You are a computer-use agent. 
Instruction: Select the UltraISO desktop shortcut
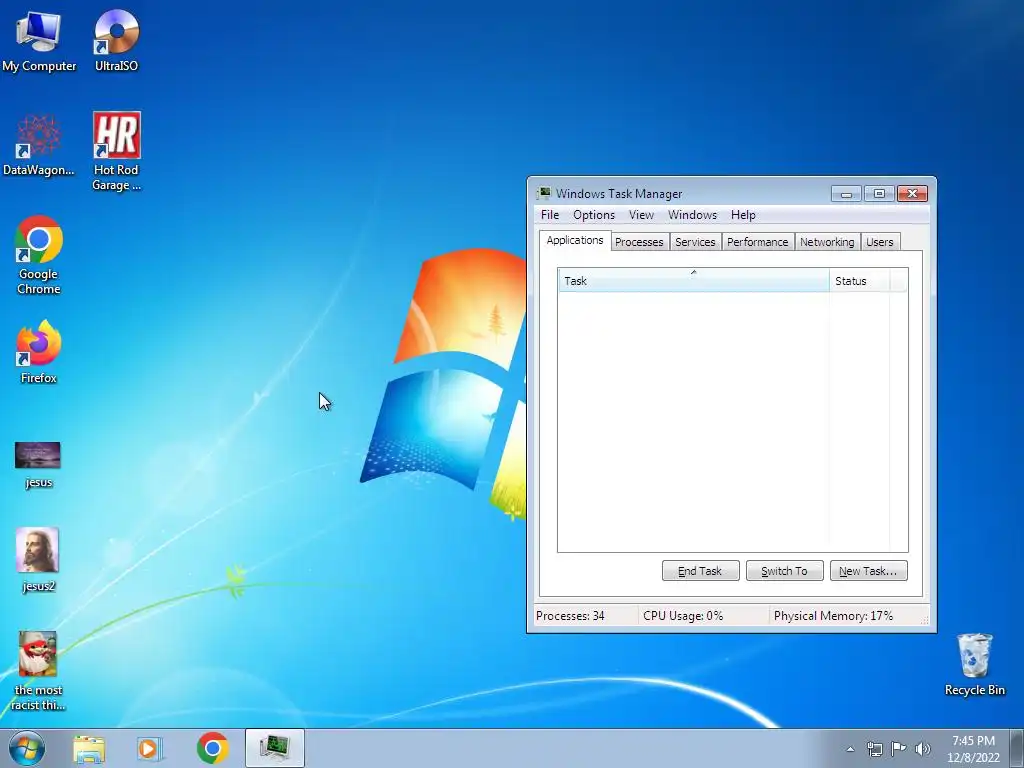coord(116,40)
